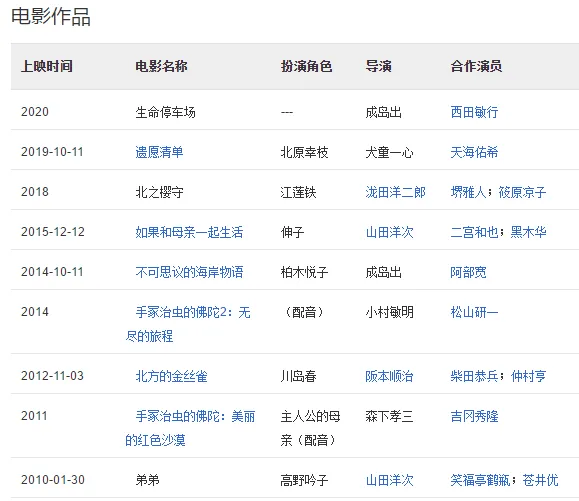Click director link 阪本顺治
The image size is (579, 501).
click(x=389, y=376)
